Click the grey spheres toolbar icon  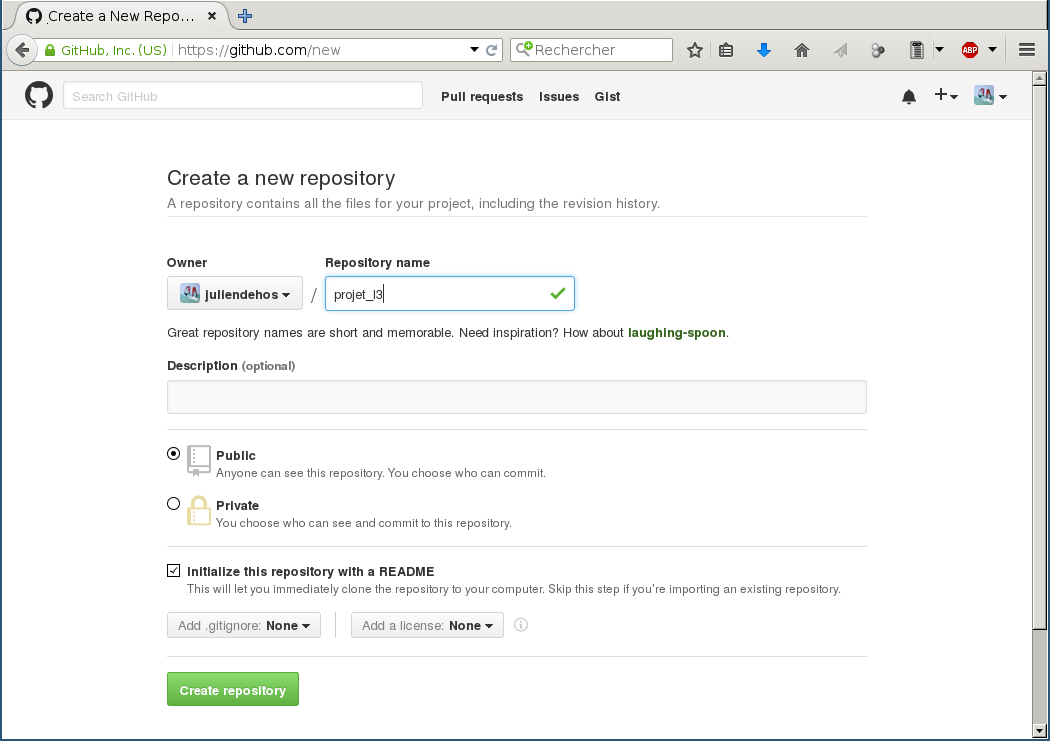click(877, 50)
